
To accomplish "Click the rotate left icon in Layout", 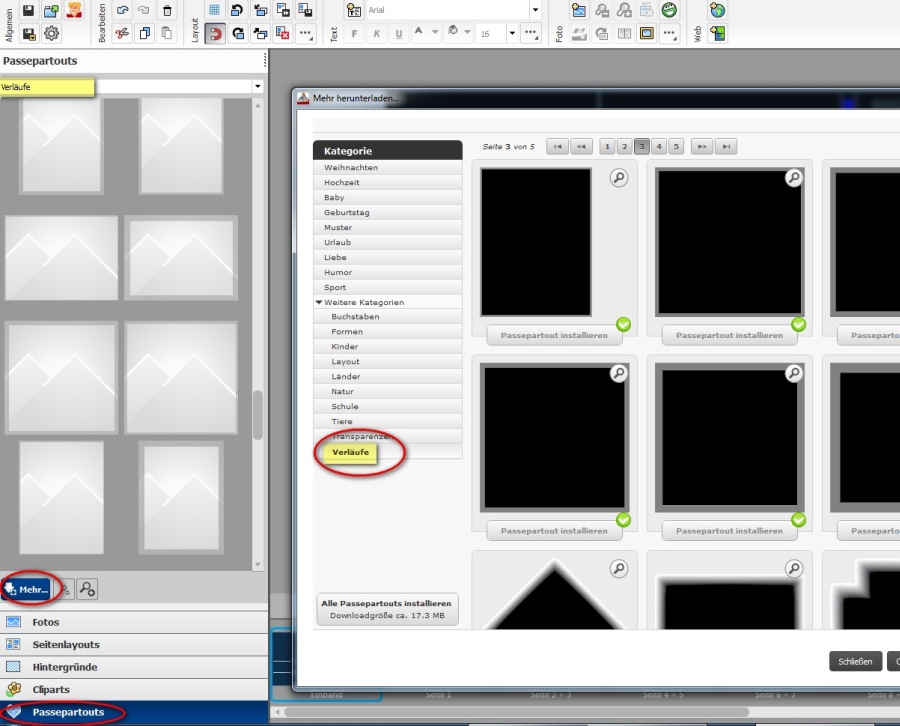I will [x=238, y=11].
